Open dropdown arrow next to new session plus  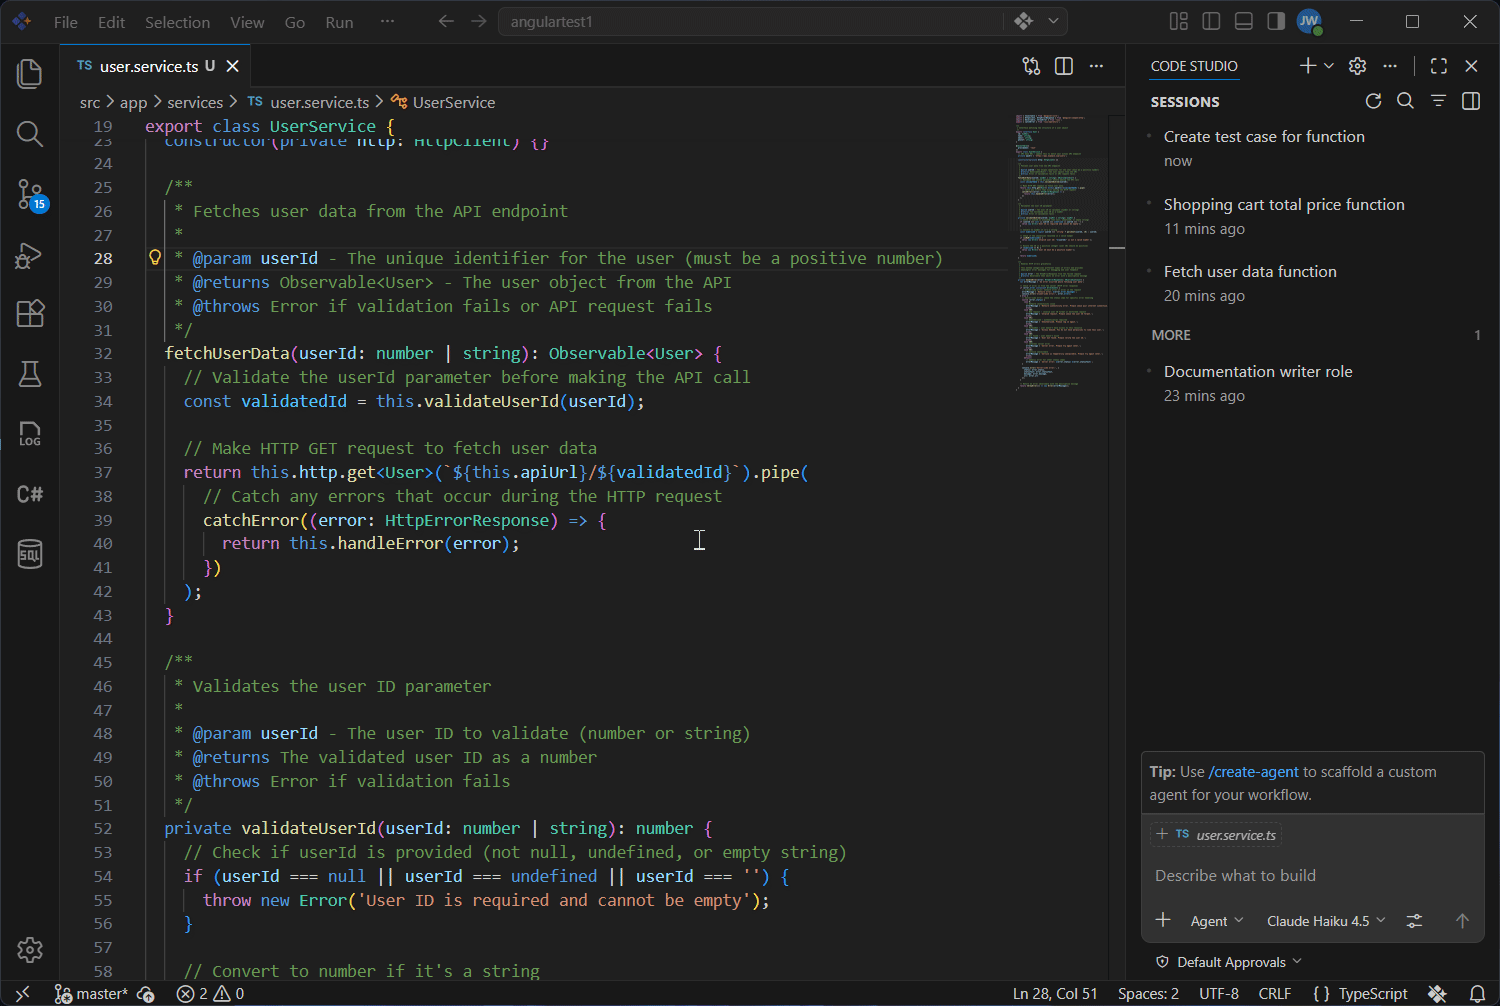(x=1329, y=66)
